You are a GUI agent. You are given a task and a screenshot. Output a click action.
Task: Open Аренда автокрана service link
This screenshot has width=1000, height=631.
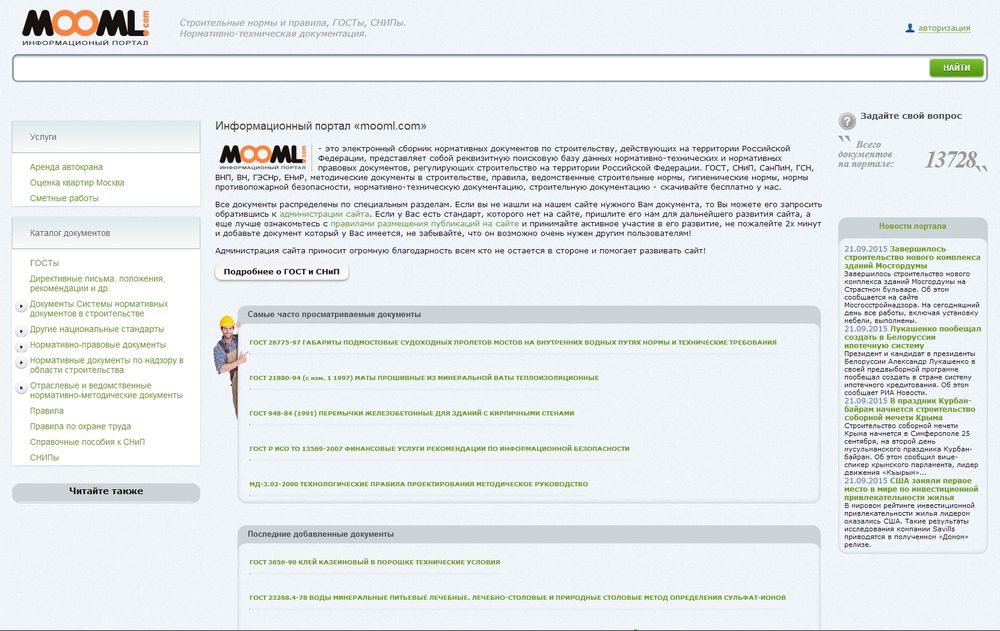click(x=66, y=167)
